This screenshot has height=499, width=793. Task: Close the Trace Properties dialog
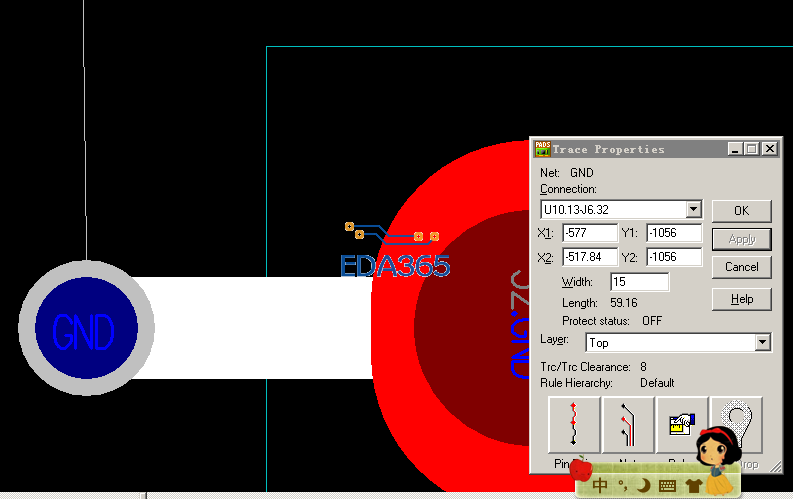770,149
